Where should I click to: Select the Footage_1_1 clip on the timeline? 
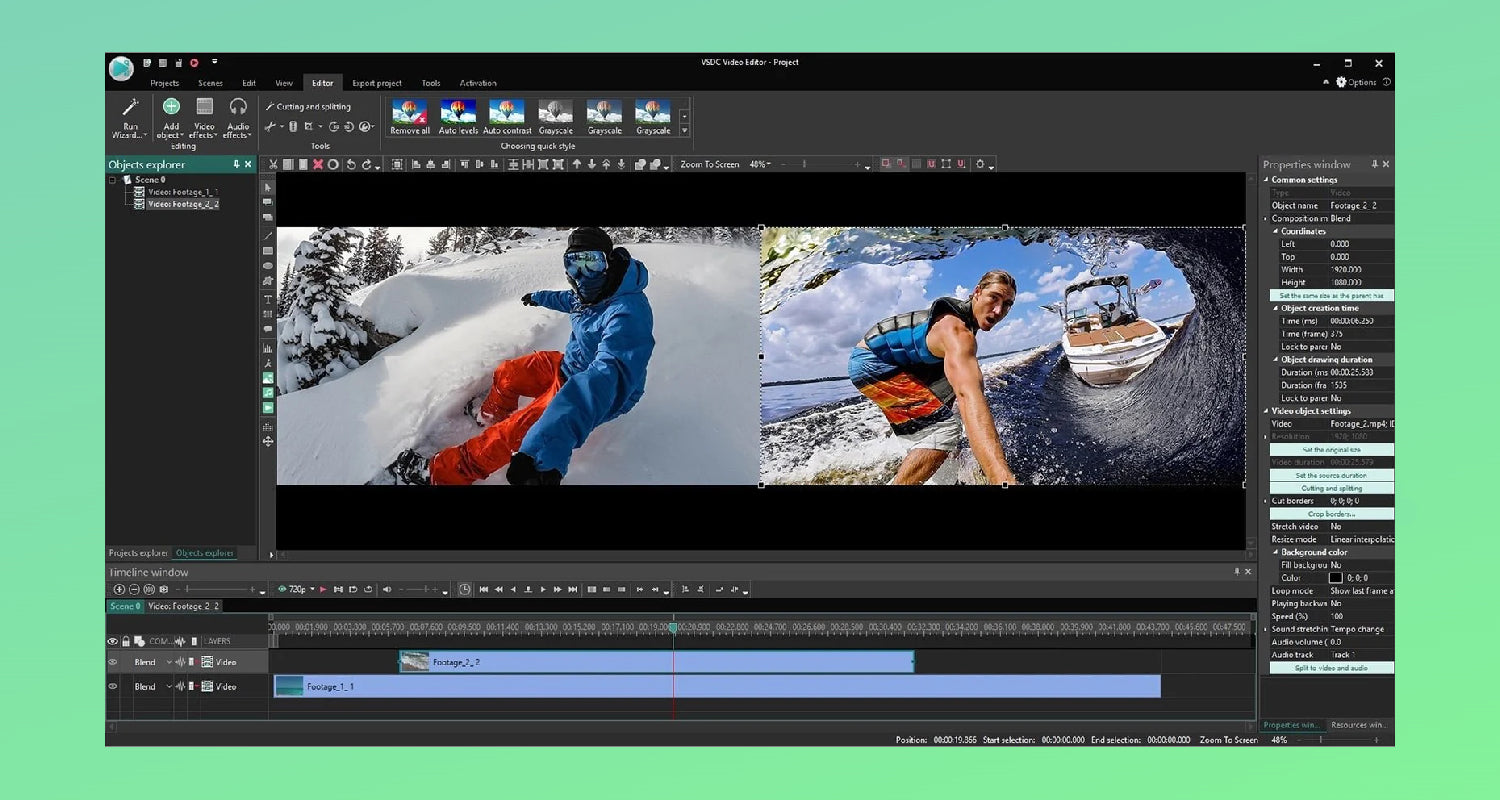pyautogui.click(x=717, y=686)
